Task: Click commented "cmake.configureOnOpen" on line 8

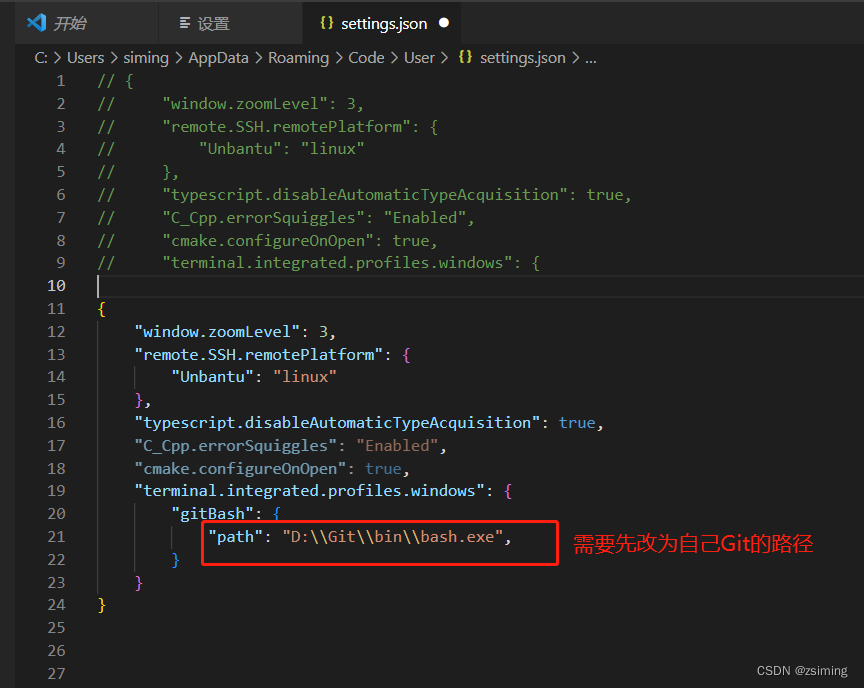Action: pos(268,241)
